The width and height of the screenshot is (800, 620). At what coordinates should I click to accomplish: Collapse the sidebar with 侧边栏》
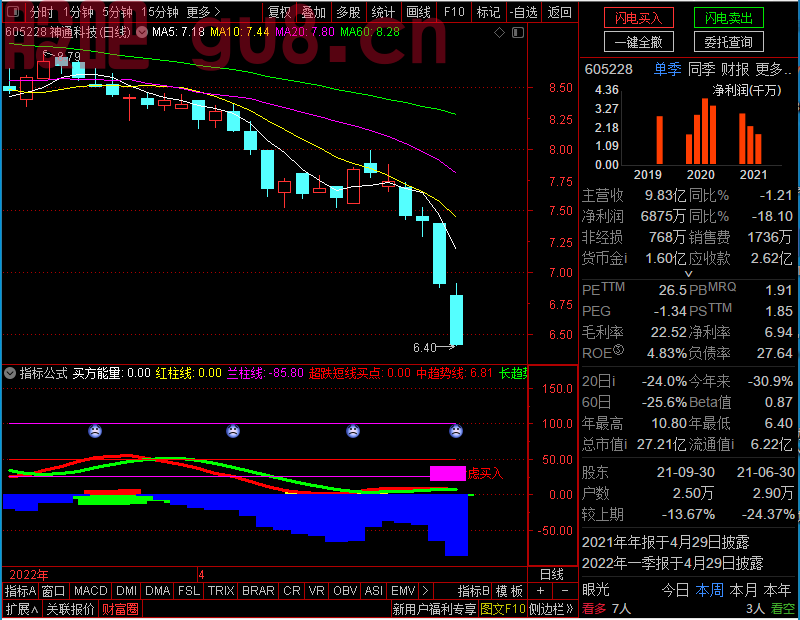click(552, 609)
